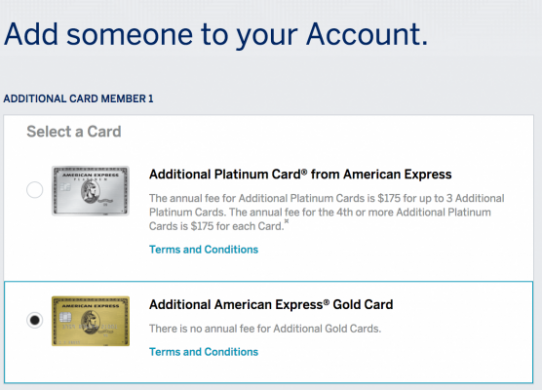Click the chip on the Gold card
The image size is (542, 390).
65,317
